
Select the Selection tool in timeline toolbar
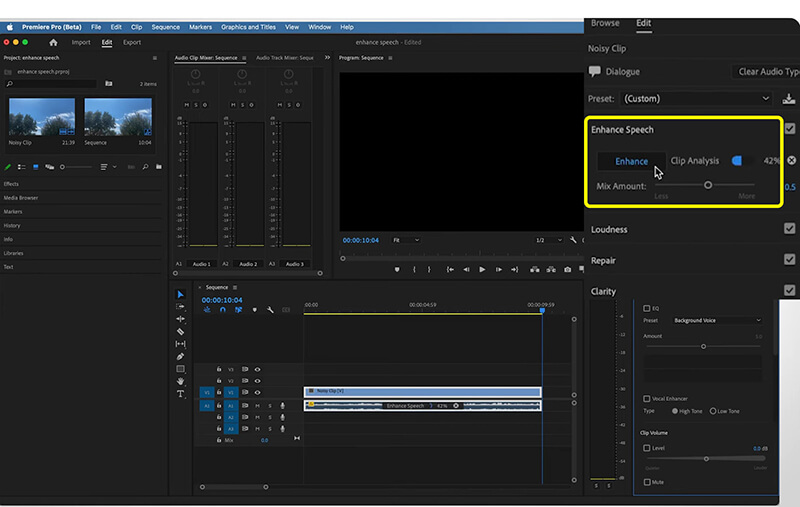coord(180,294)
